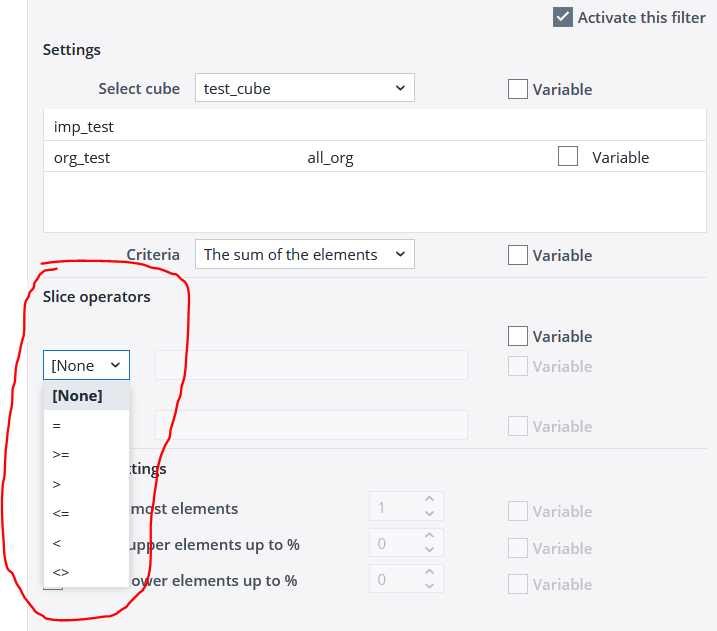Select the imp_test dimension row
Viewport: 717px width, 631px height.
click(84, 126)
